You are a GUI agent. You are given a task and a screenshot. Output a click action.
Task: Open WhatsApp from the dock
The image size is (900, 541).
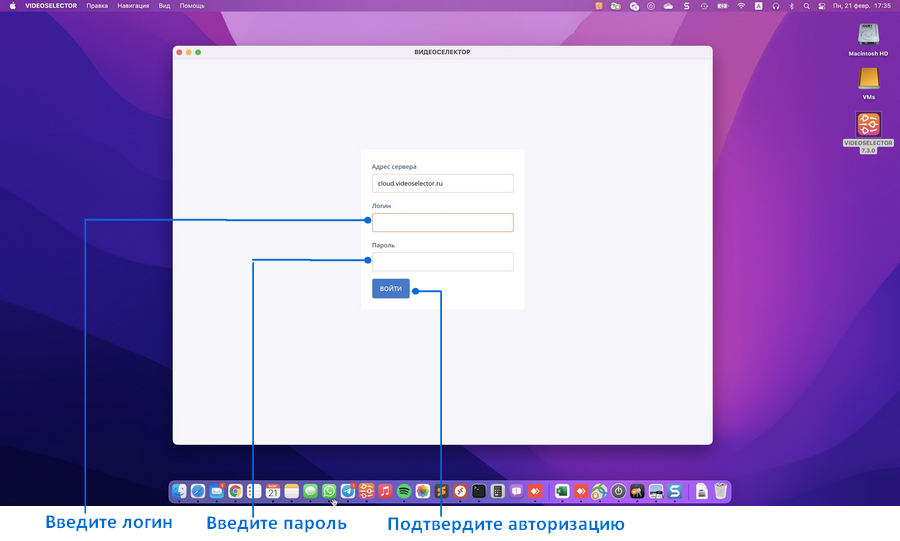tap(329, 491)
